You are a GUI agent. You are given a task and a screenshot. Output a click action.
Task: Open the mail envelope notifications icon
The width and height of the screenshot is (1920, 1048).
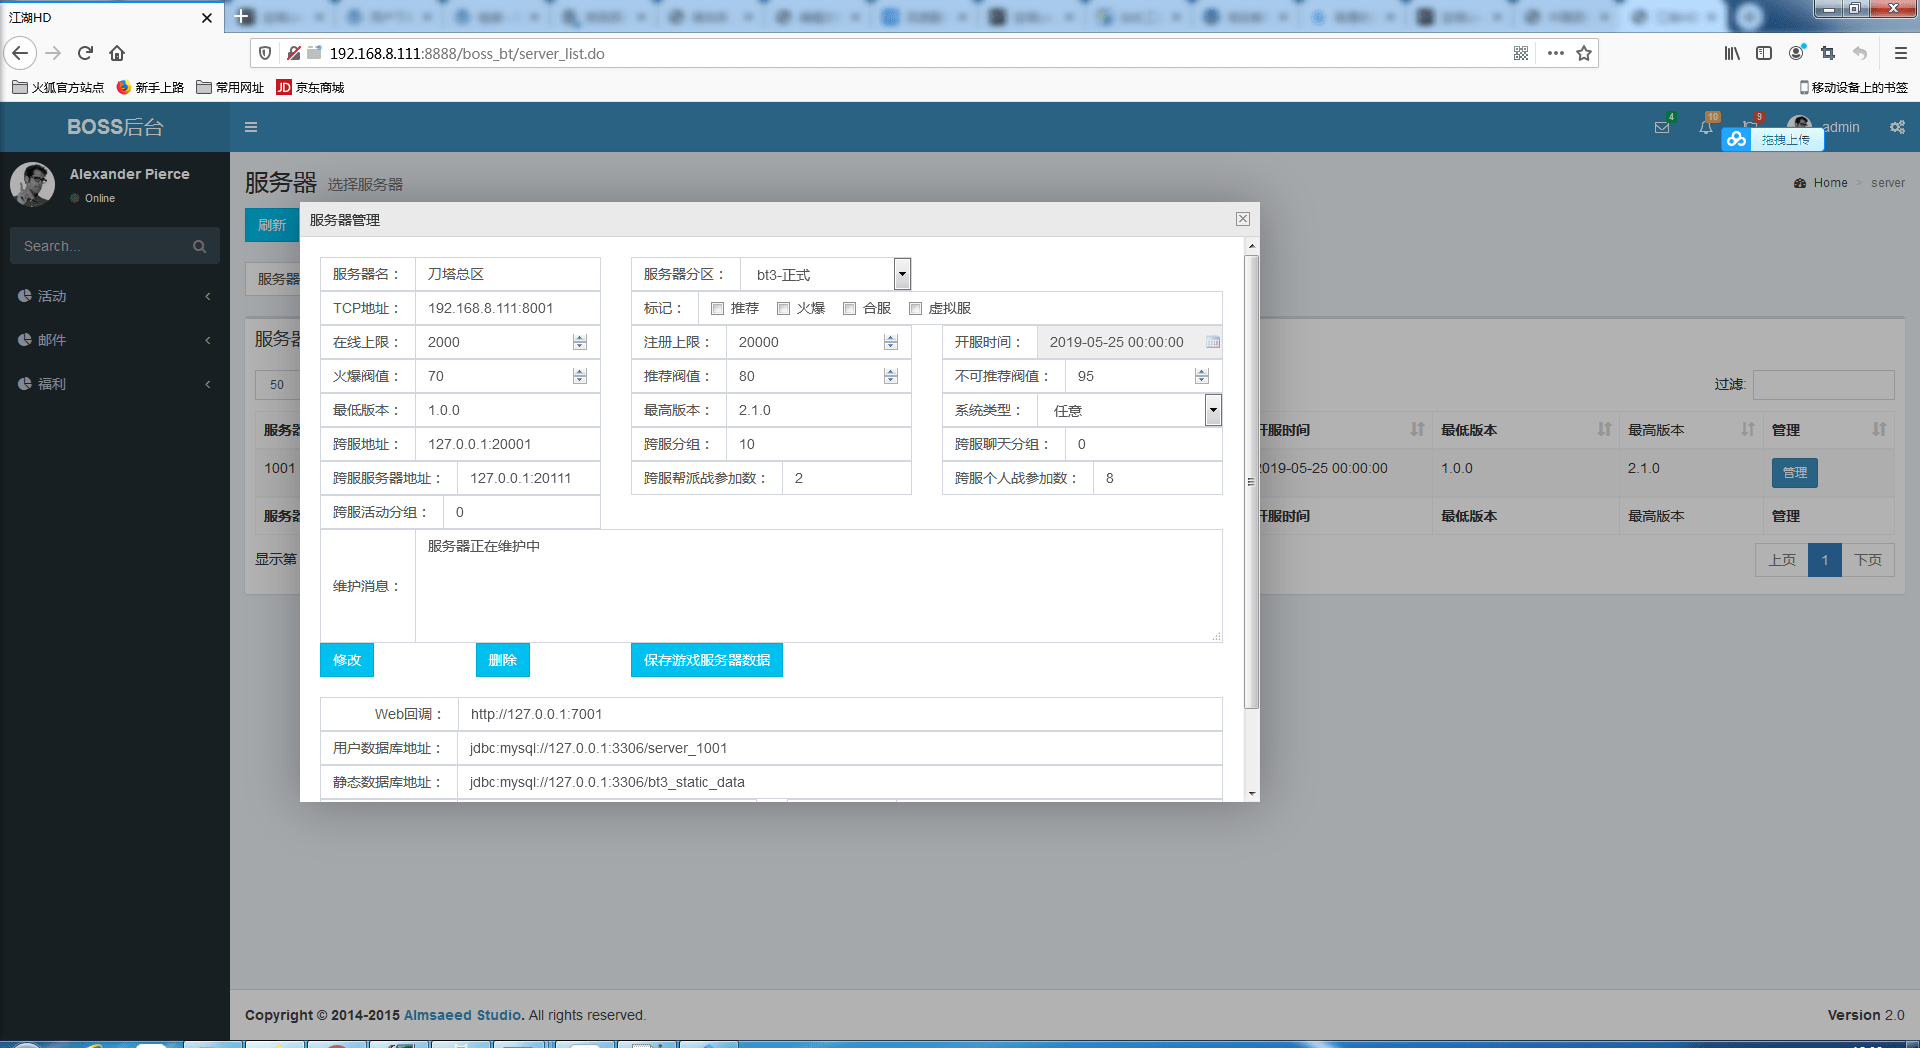pos(1662,127)
